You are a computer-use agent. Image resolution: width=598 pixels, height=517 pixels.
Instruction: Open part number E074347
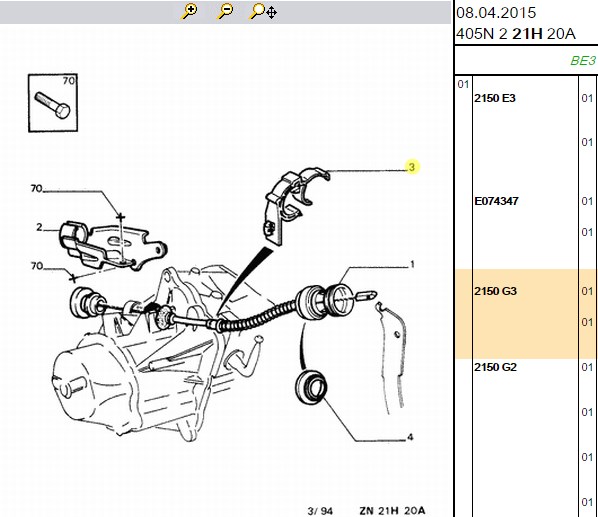tap(496, 201)
